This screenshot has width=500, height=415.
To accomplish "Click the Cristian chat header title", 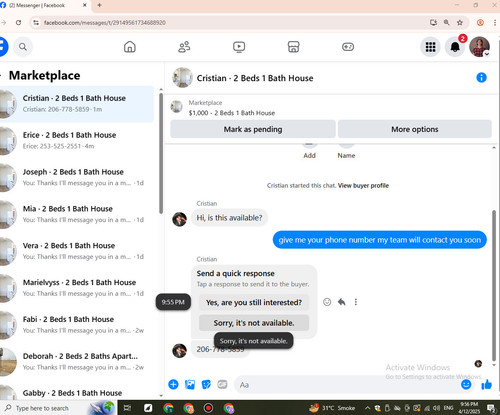I will click(x=255, y=78).
